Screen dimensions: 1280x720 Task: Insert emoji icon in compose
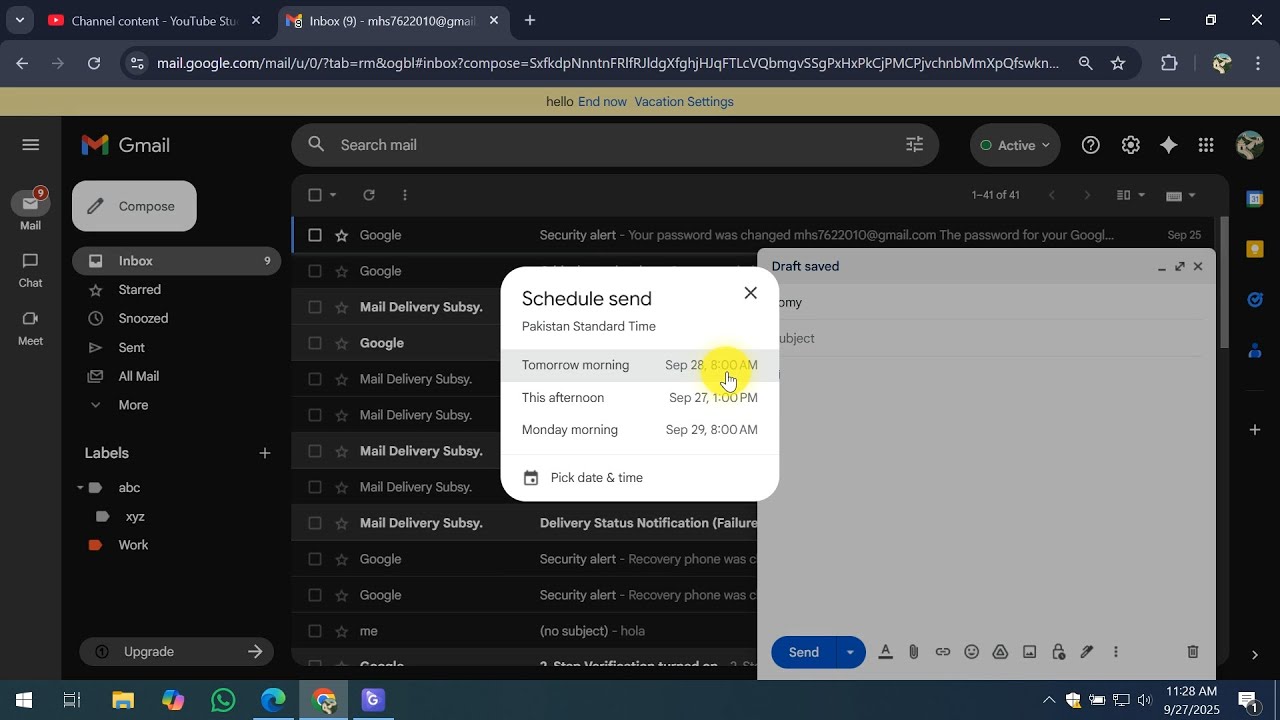(971, 652)
